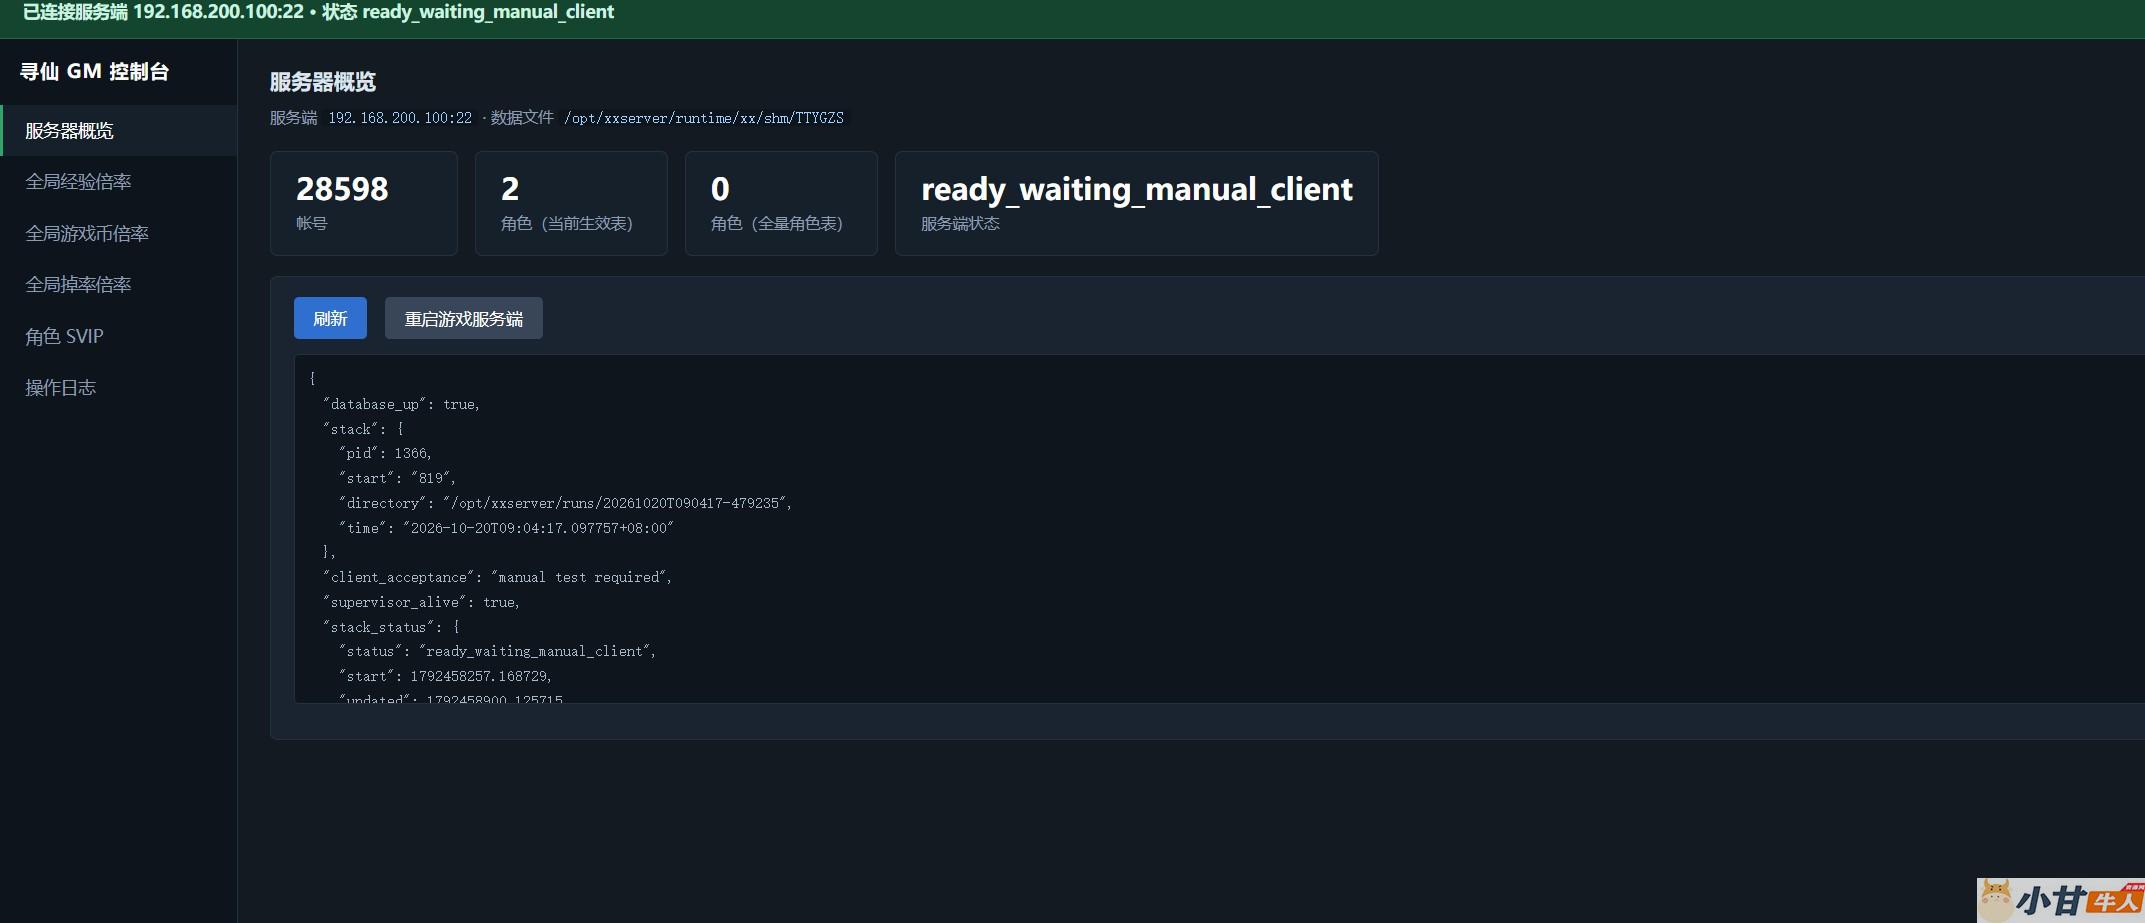Click the 服务器概览 page heading
Image resolution: width=2145 pixels, height=923 pixels.
tap(323, 82)
